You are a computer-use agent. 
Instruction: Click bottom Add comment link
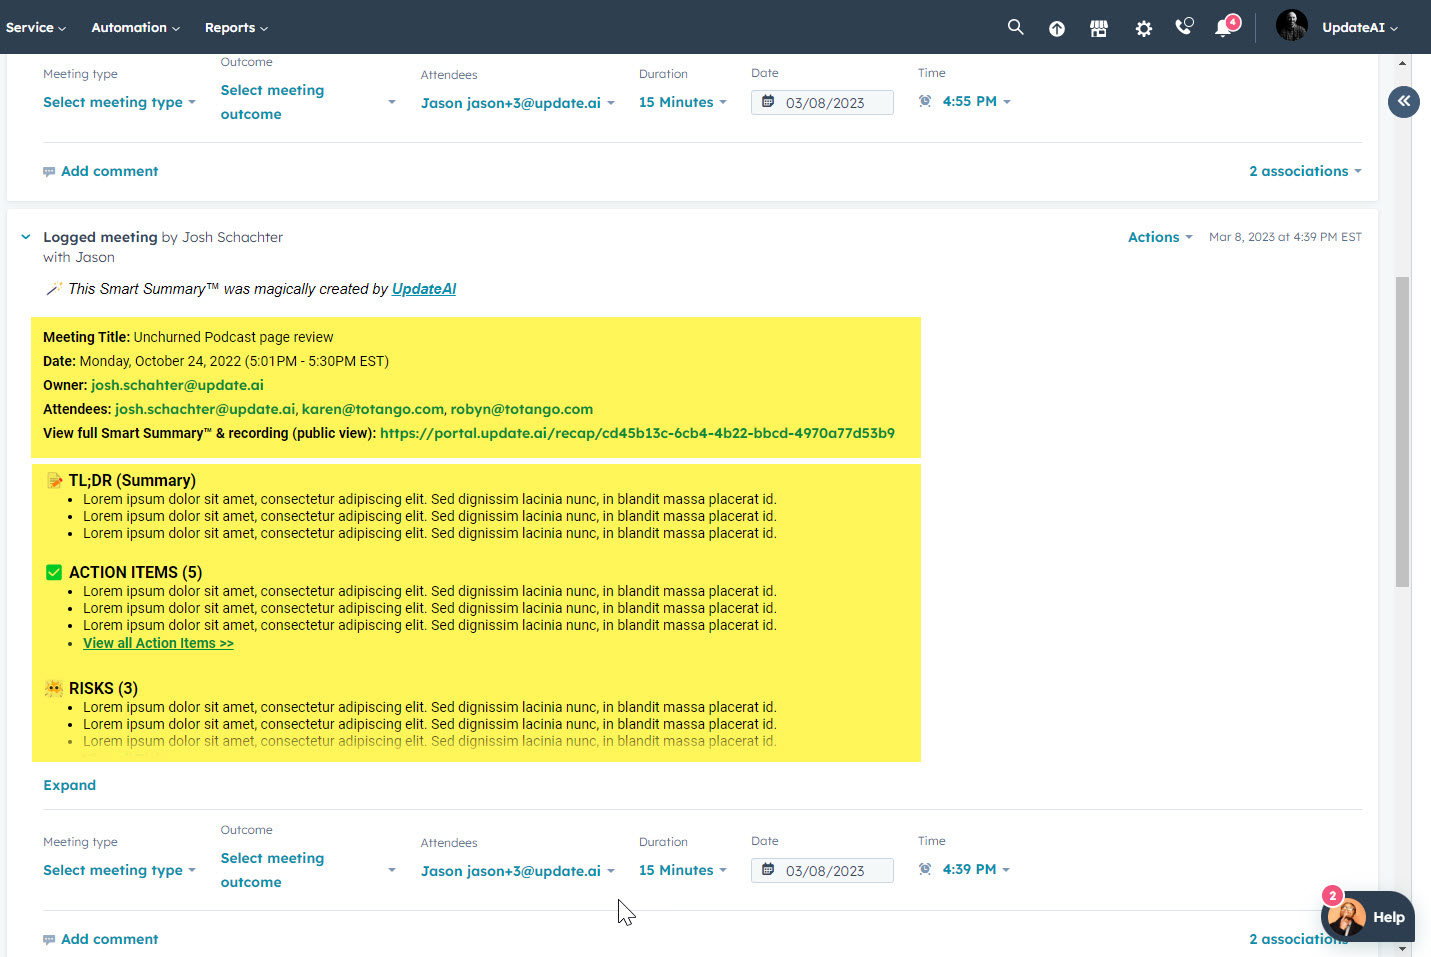tap(109, 939)
